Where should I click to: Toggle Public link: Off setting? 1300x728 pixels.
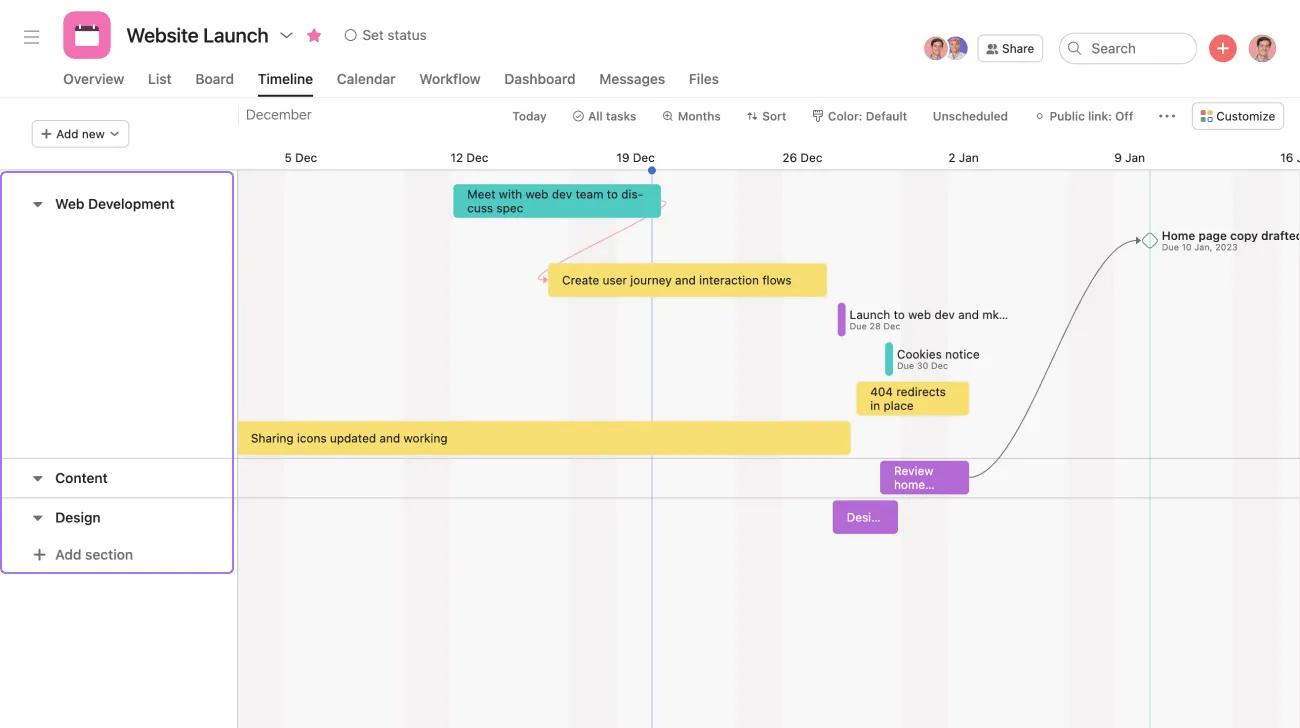[1084, 116]
